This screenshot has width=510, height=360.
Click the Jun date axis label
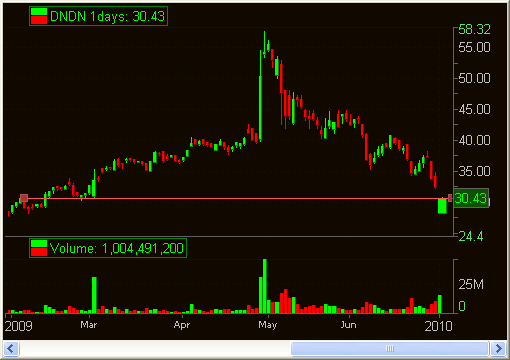349,325
